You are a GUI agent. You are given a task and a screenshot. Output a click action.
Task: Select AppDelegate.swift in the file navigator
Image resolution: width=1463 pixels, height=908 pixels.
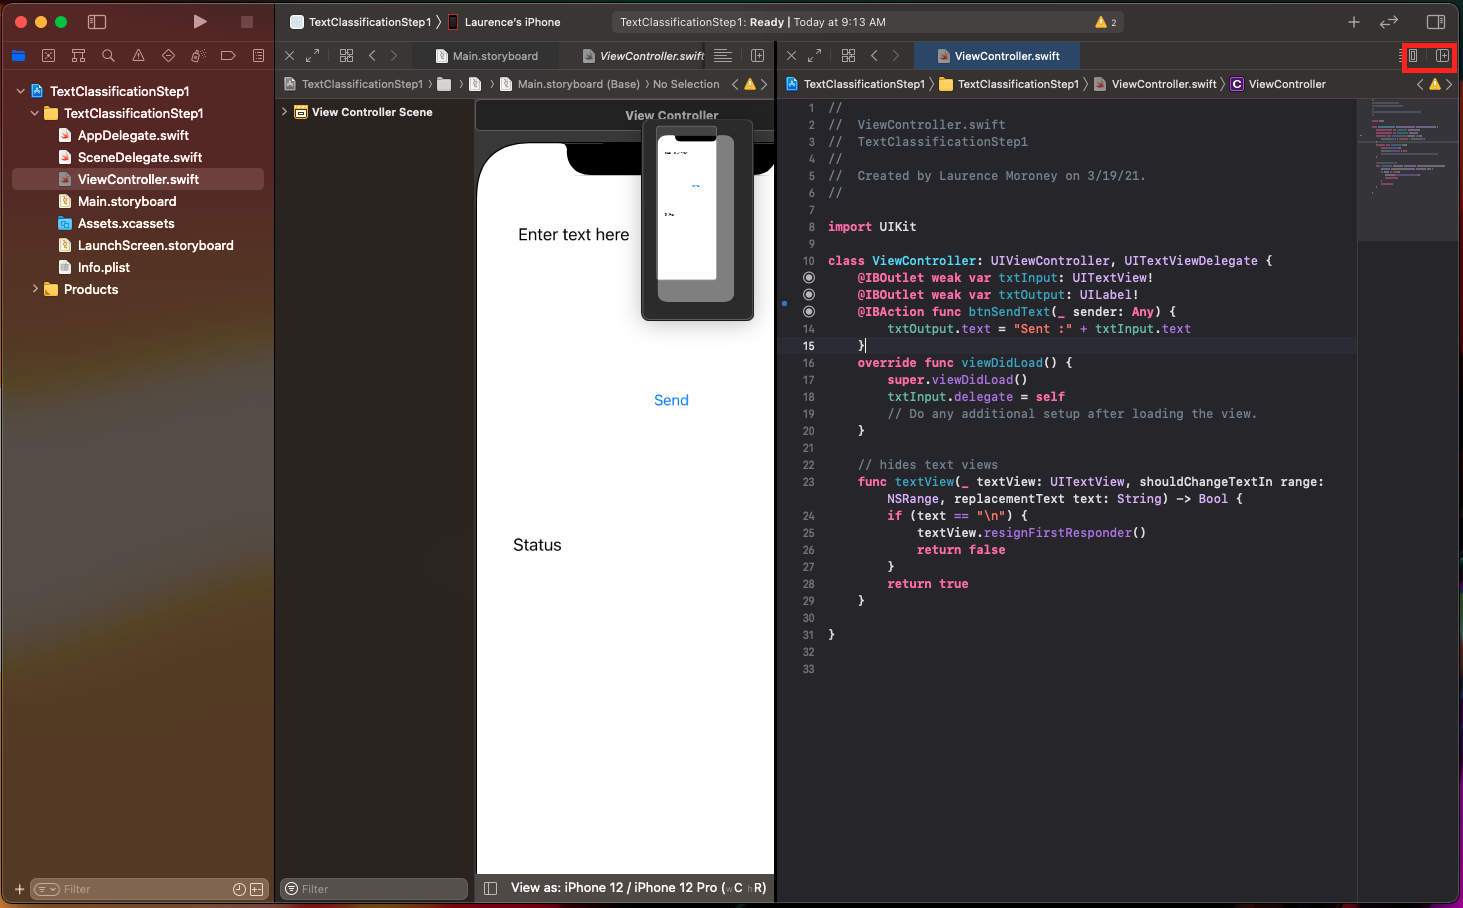133,135
